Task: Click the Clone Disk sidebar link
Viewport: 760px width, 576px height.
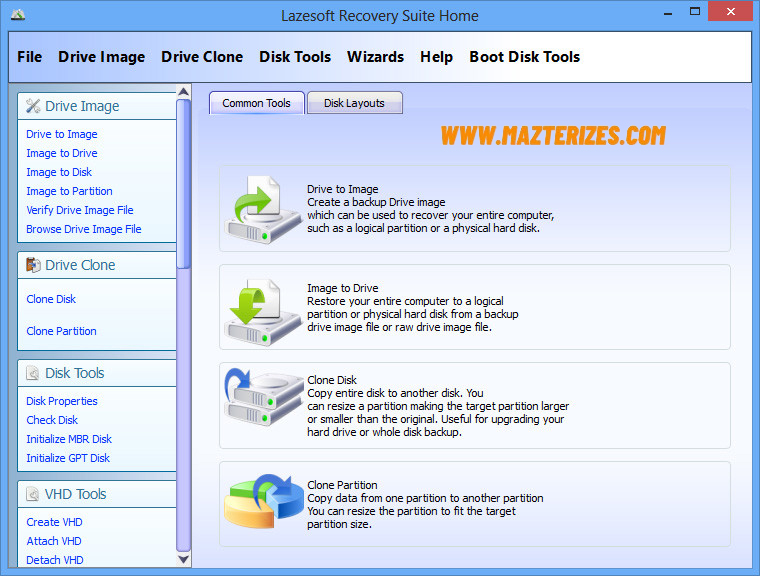Action: tap(51, 299)
